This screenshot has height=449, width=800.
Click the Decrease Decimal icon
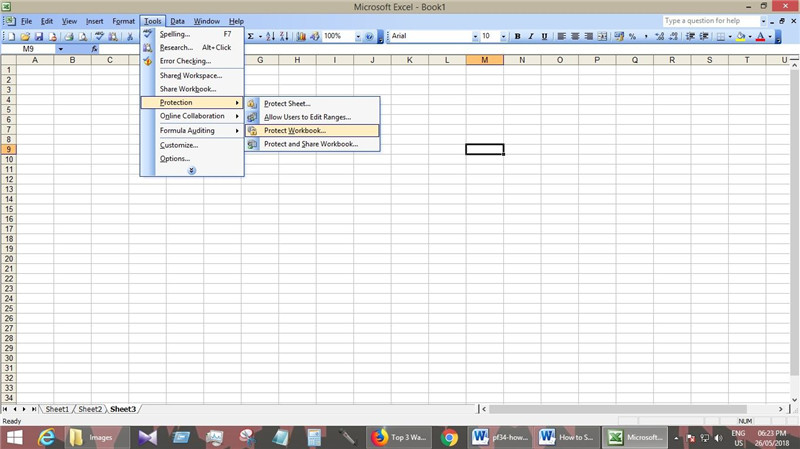tap(673, 36)
